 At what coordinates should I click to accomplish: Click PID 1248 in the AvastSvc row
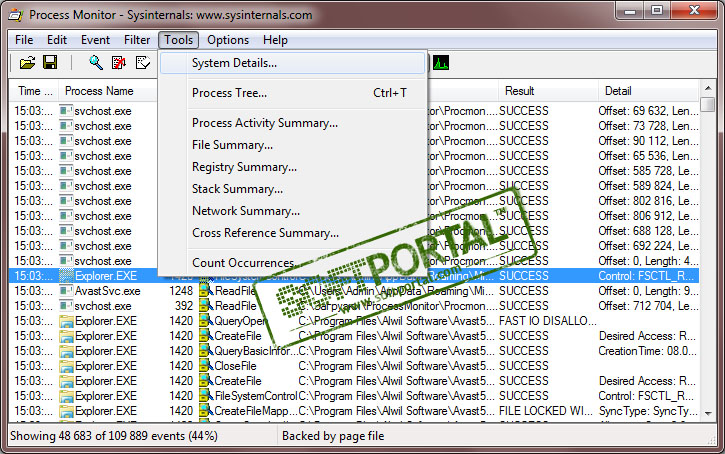coord(181,291)
